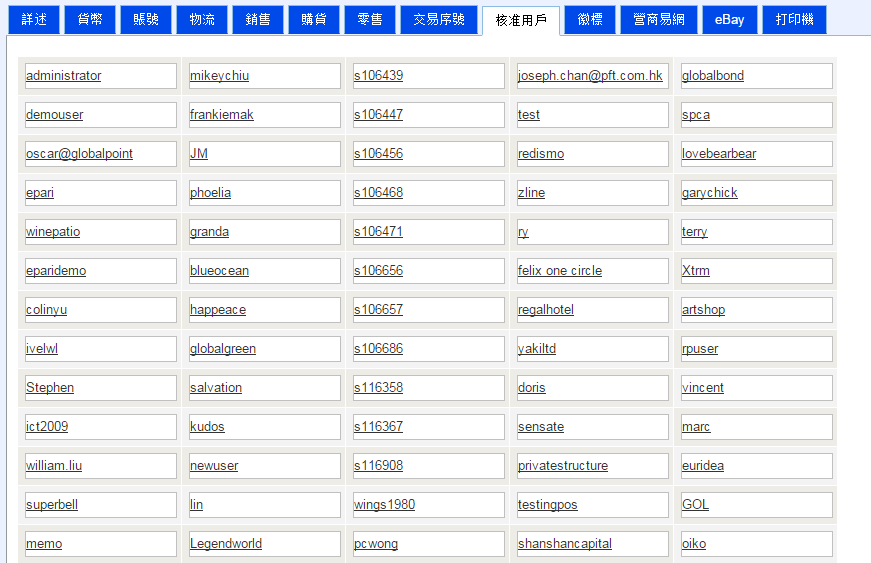The image size is (871, 563).
Task: Open the colinyu user link
Action: tap(46, 309)
